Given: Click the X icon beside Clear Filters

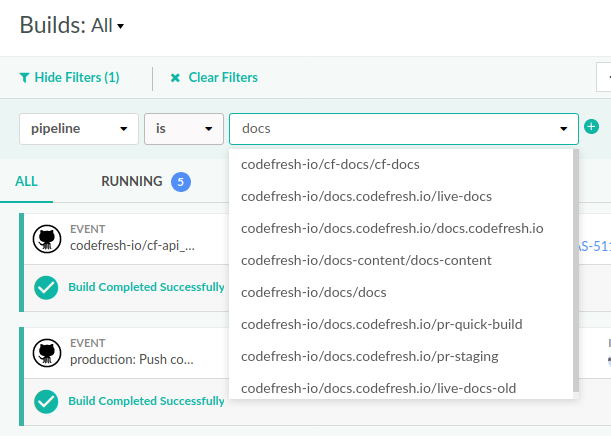Looking at the screenshot, I should (x=175, y=77).
